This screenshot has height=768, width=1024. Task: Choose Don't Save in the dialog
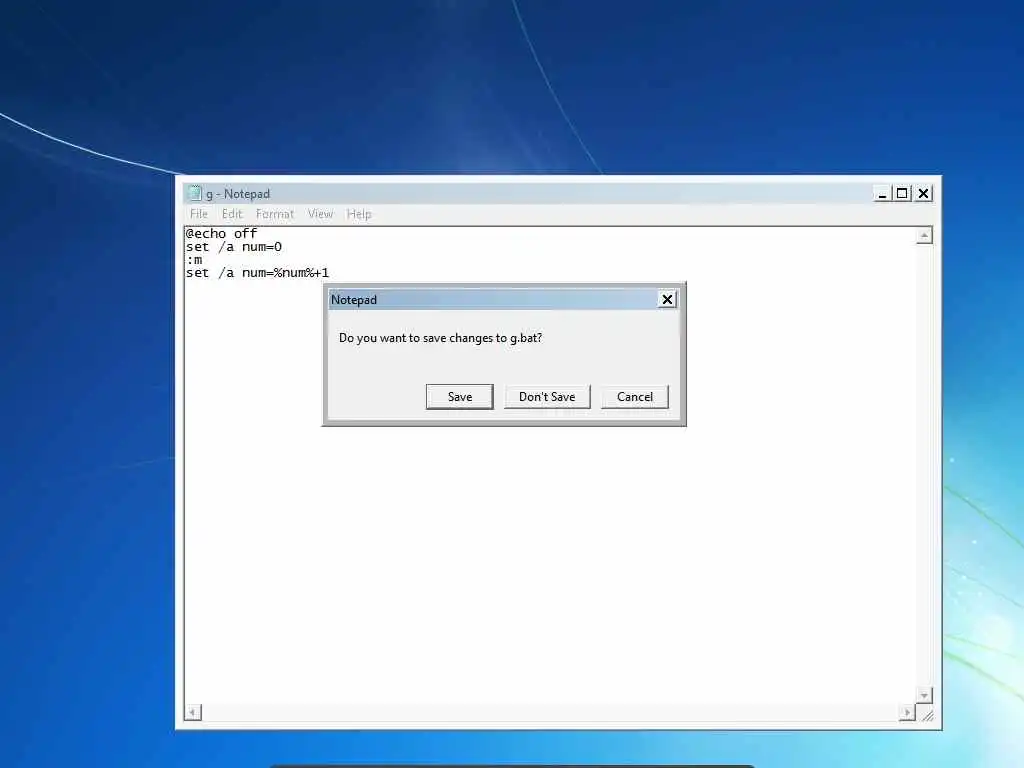547,396
